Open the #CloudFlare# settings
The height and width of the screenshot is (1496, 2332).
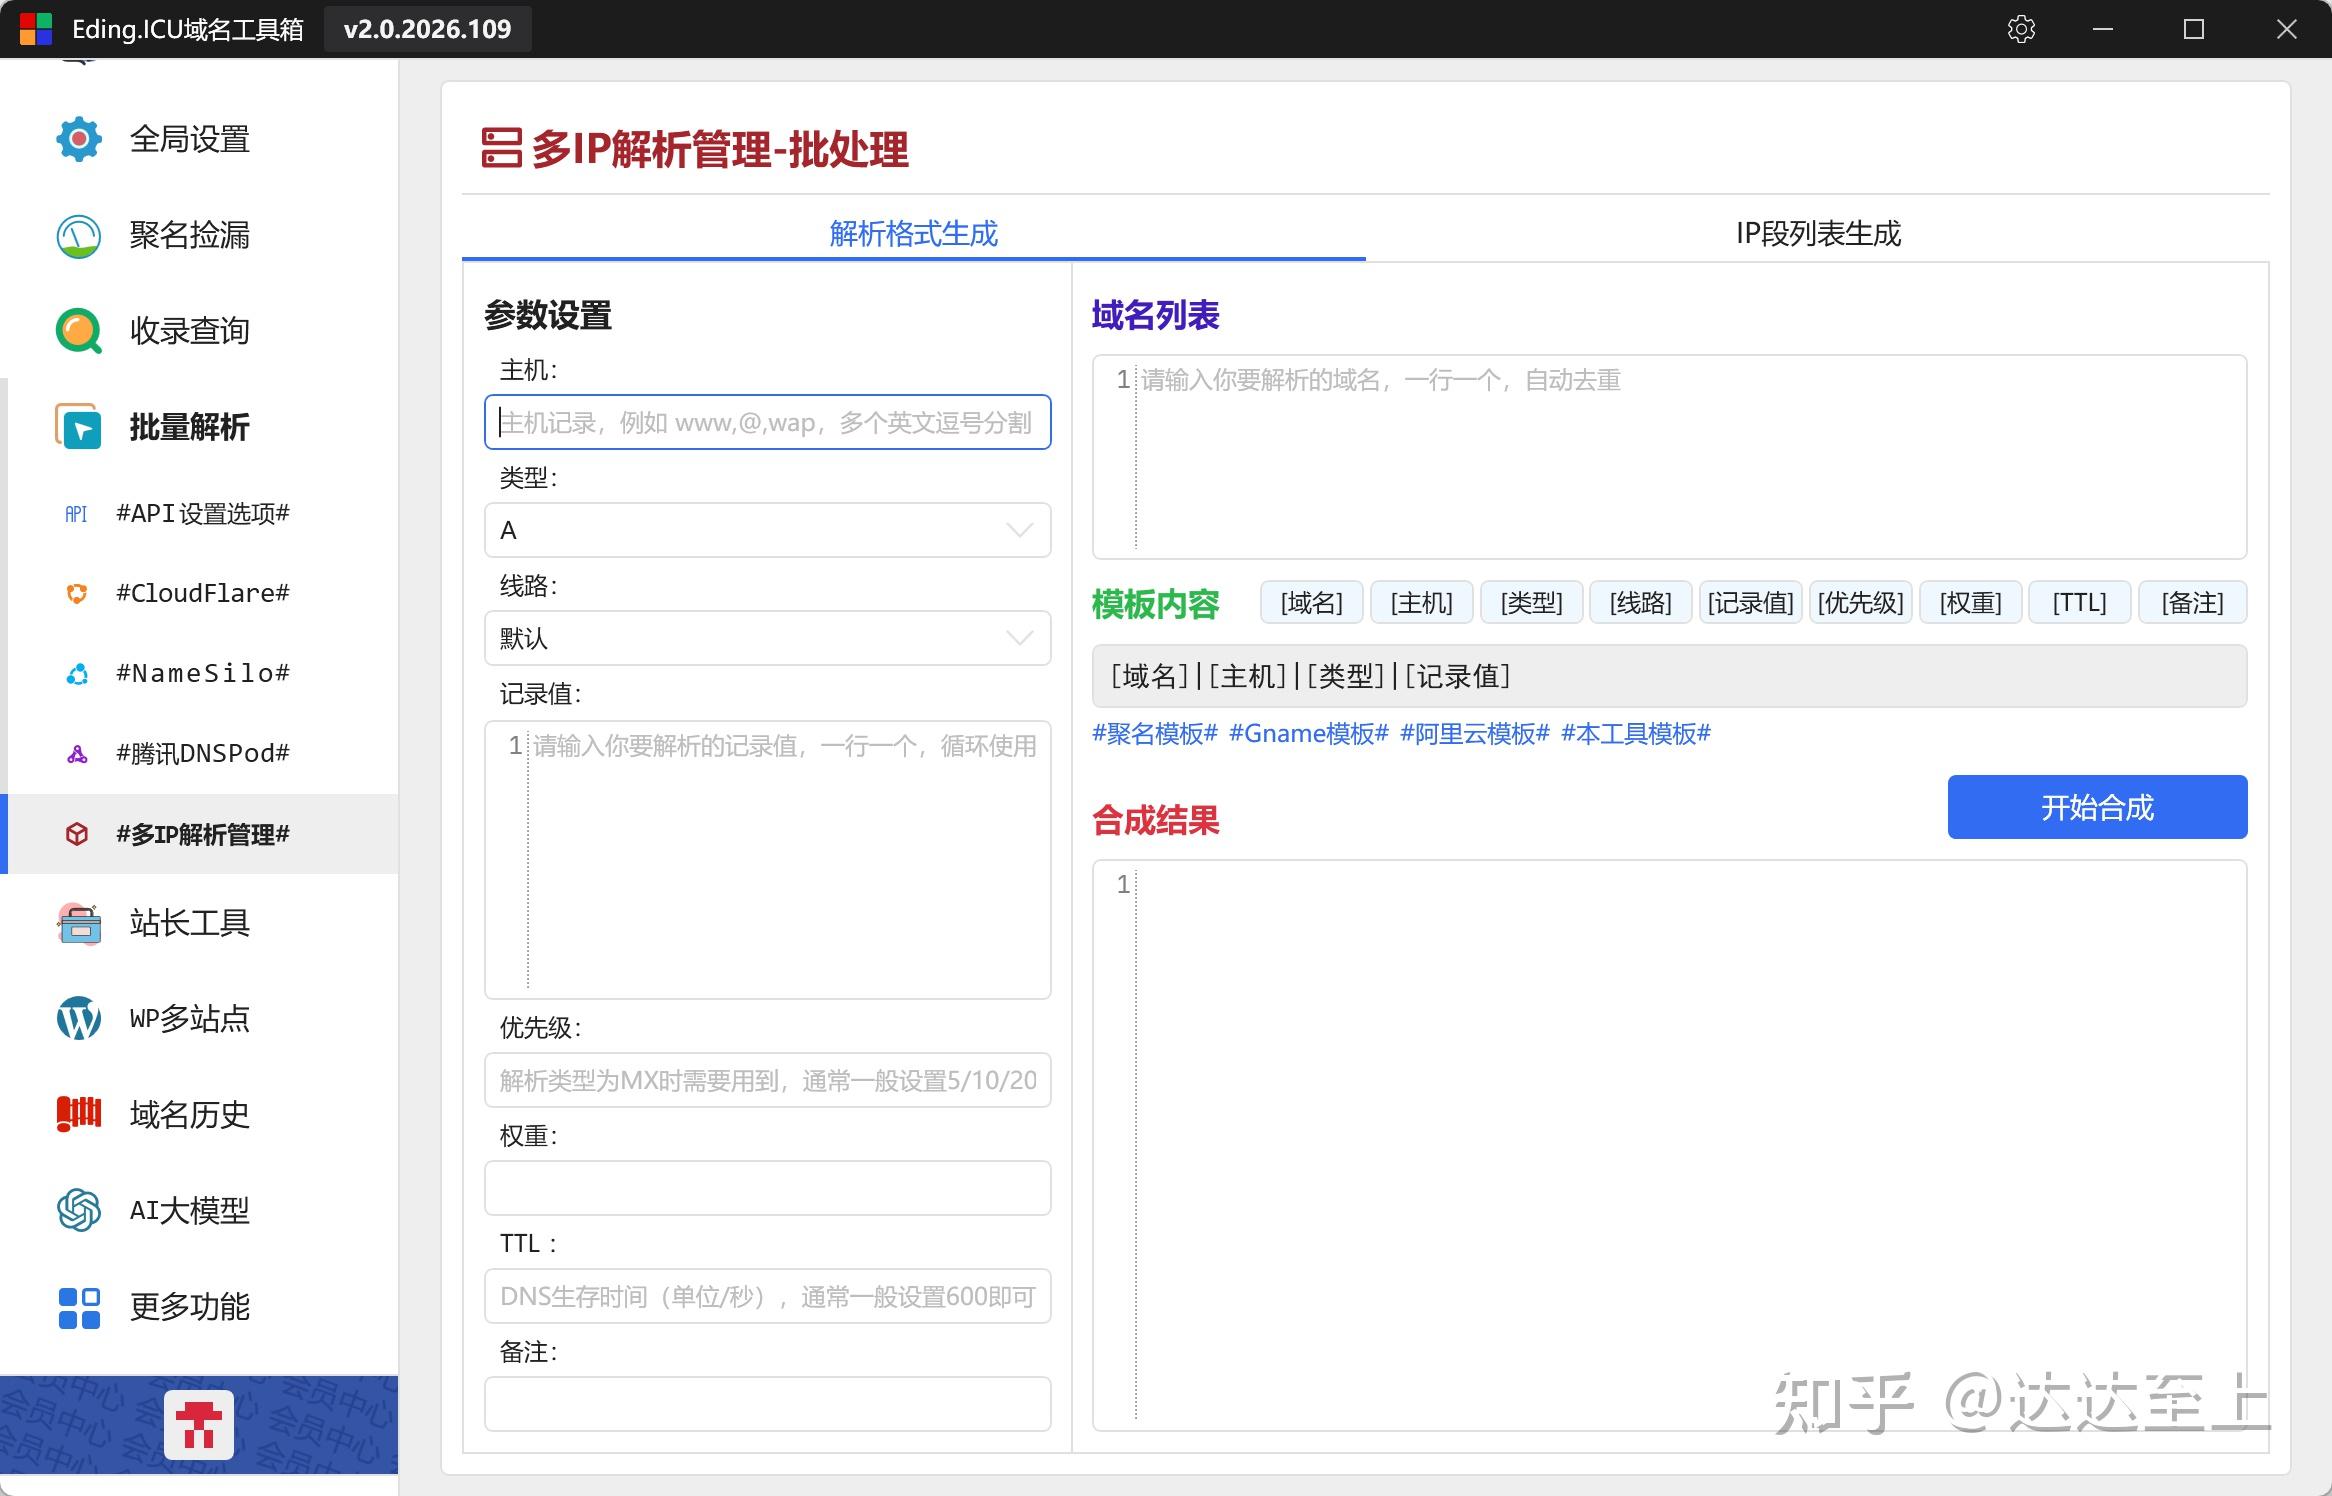(200, 592)
